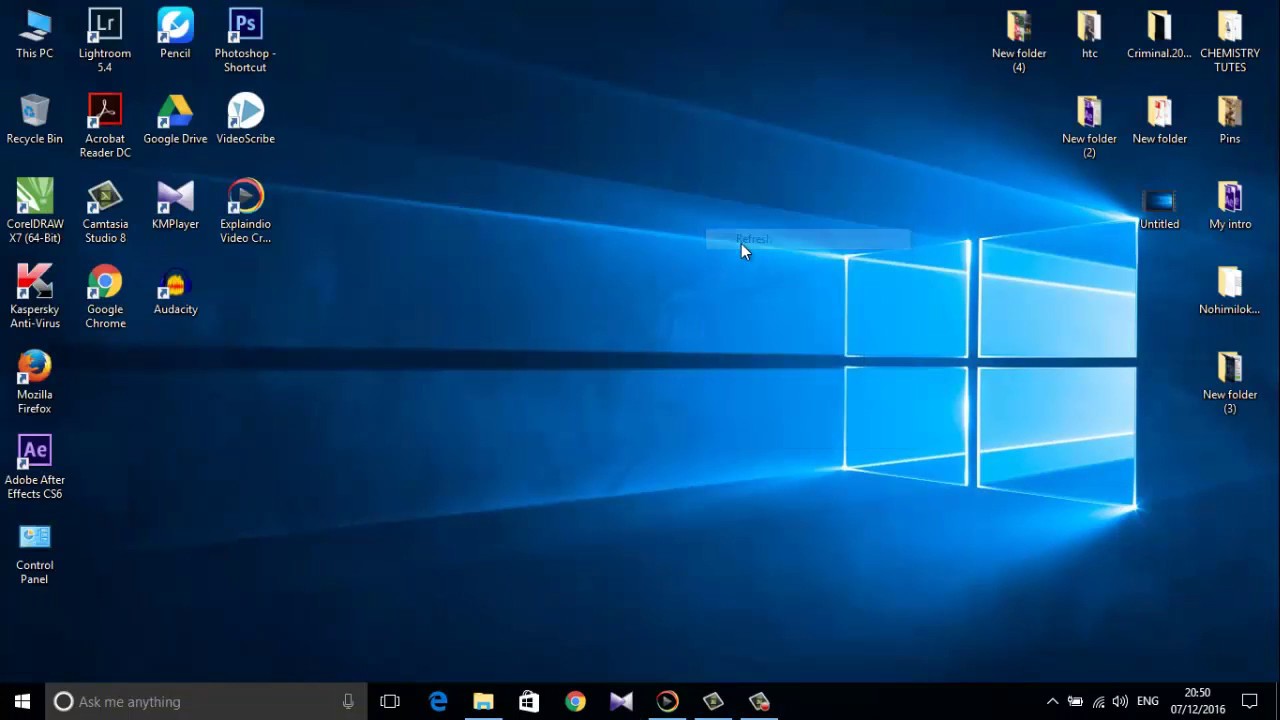Select the Nohimilok... folder

pyautogui.click(x=1230, y=291)
